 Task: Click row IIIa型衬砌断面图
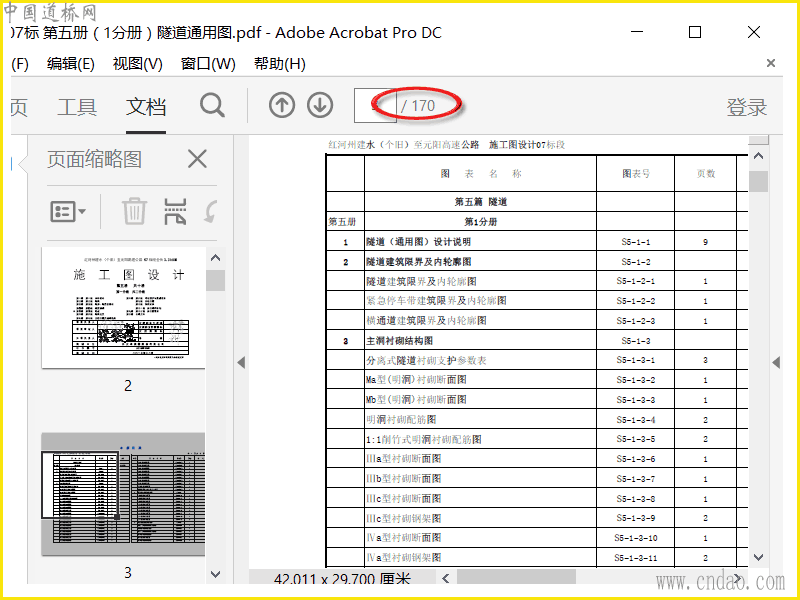pos(537,459)
